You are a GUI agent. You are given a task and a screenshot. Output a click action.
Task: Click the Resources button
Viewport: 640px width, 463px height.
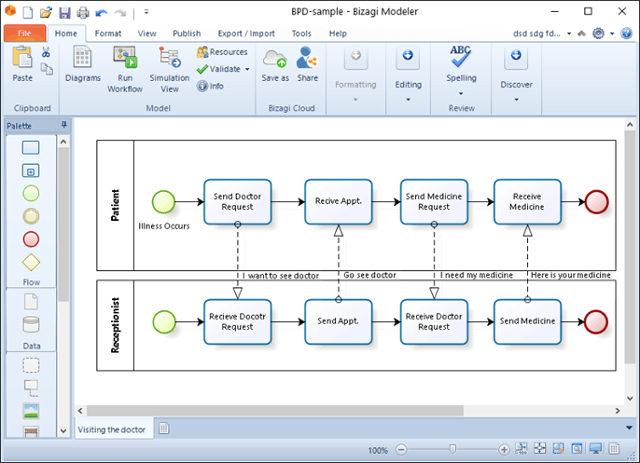coord(222,52)
